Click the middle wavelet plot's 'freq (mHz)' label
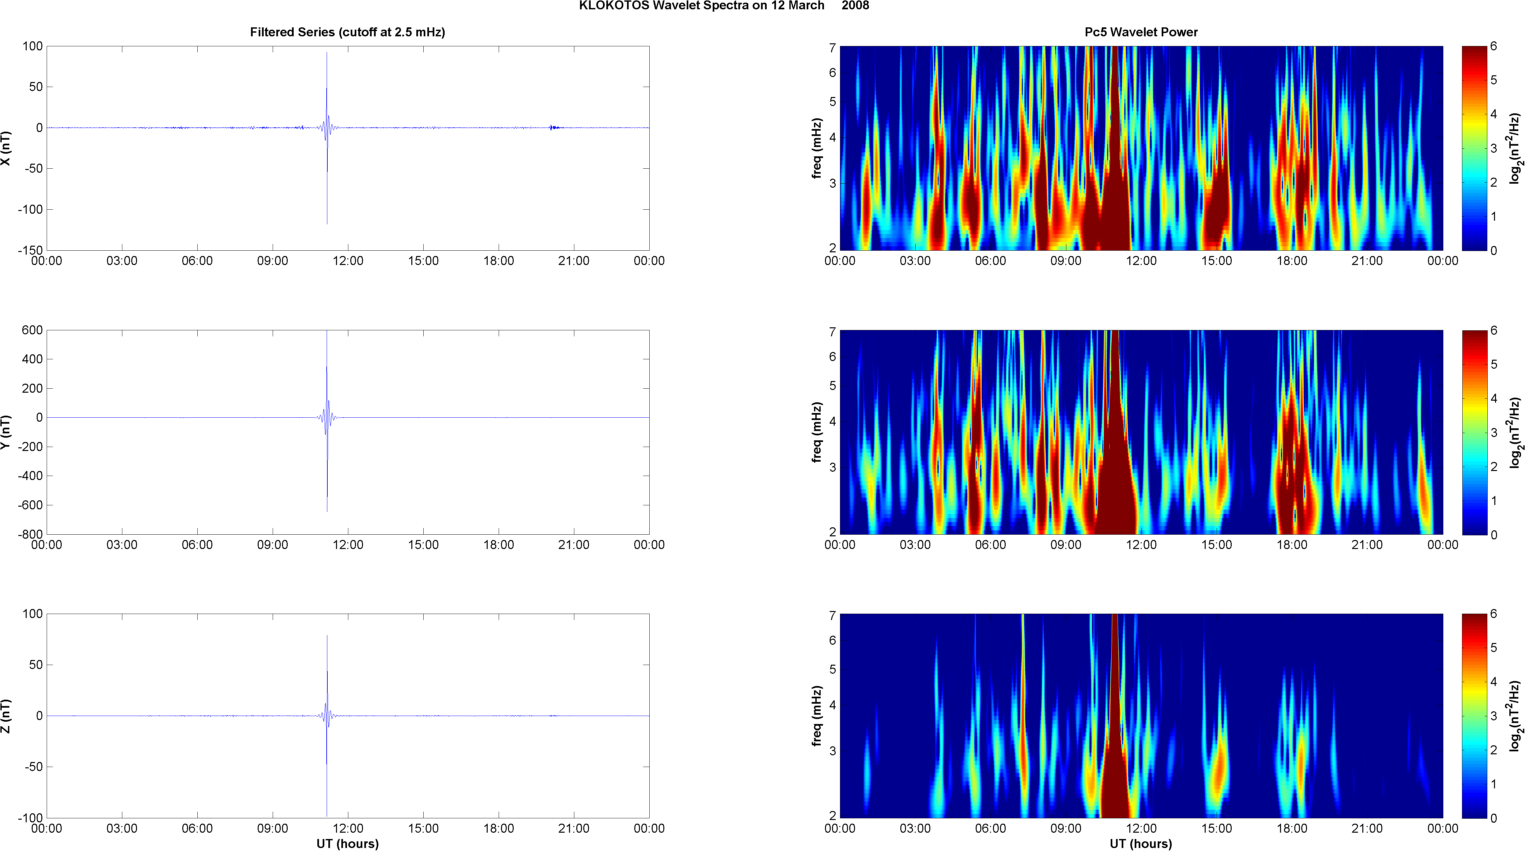 (817, 432)
